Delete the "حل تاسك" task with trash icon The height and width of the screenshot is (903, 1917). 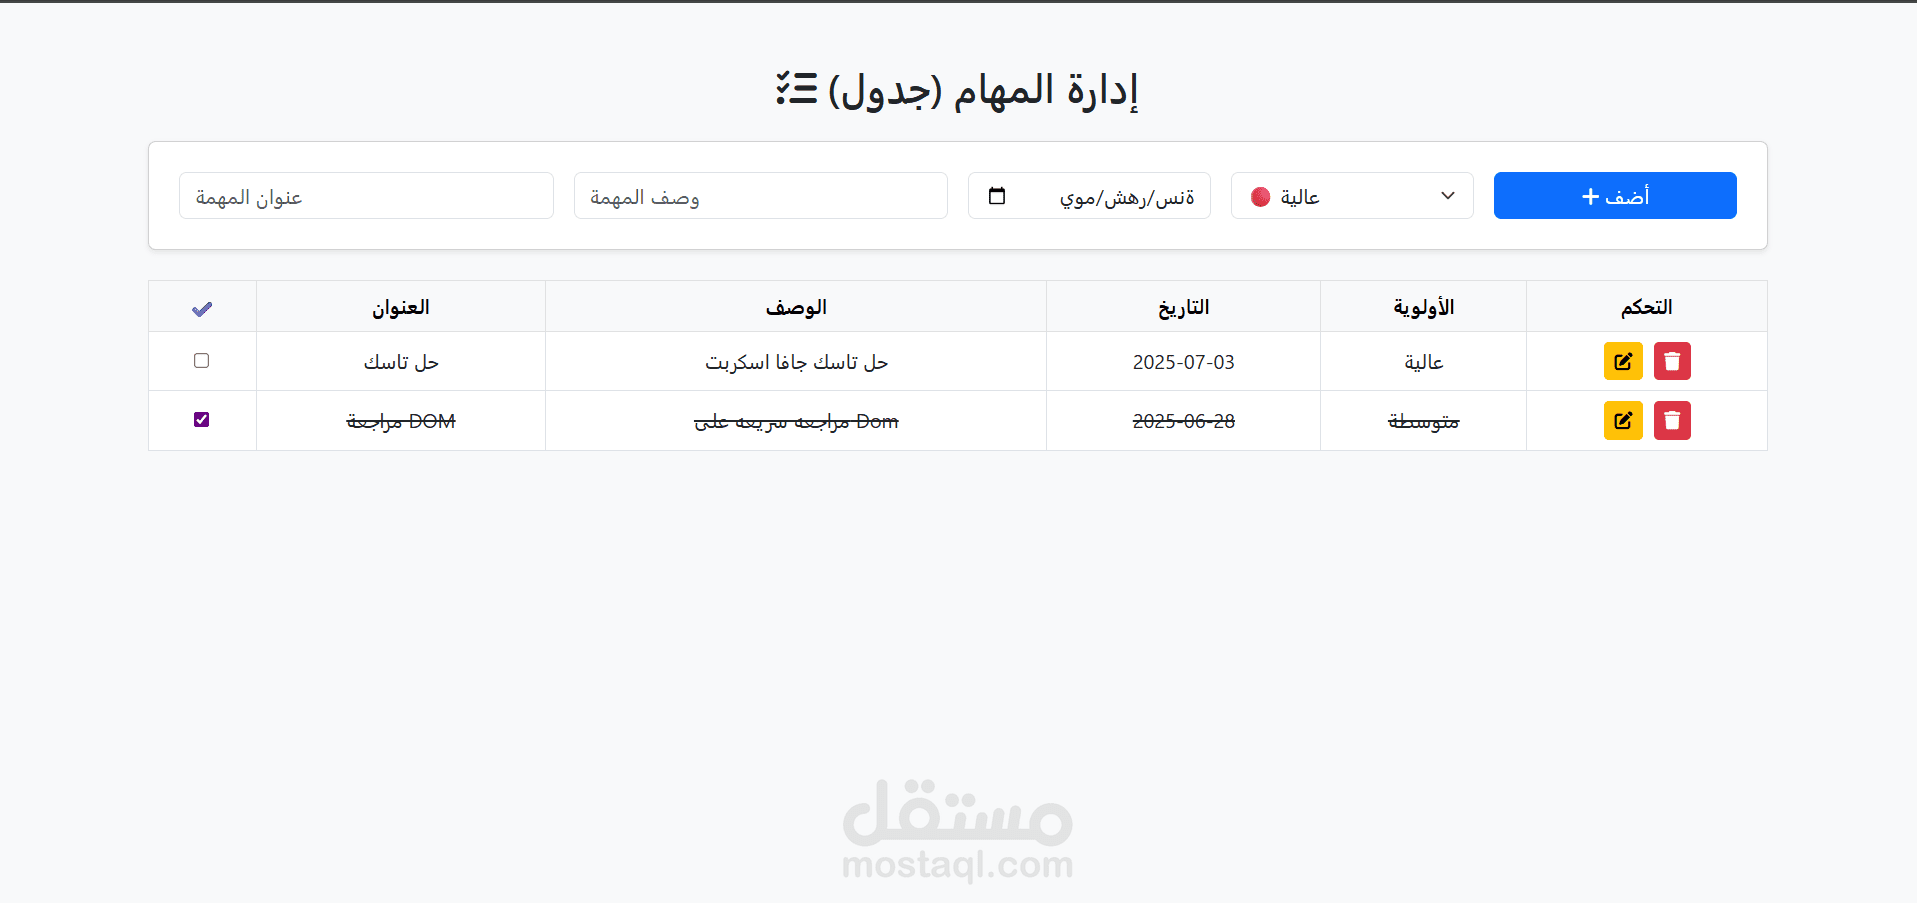point(1672,361)
